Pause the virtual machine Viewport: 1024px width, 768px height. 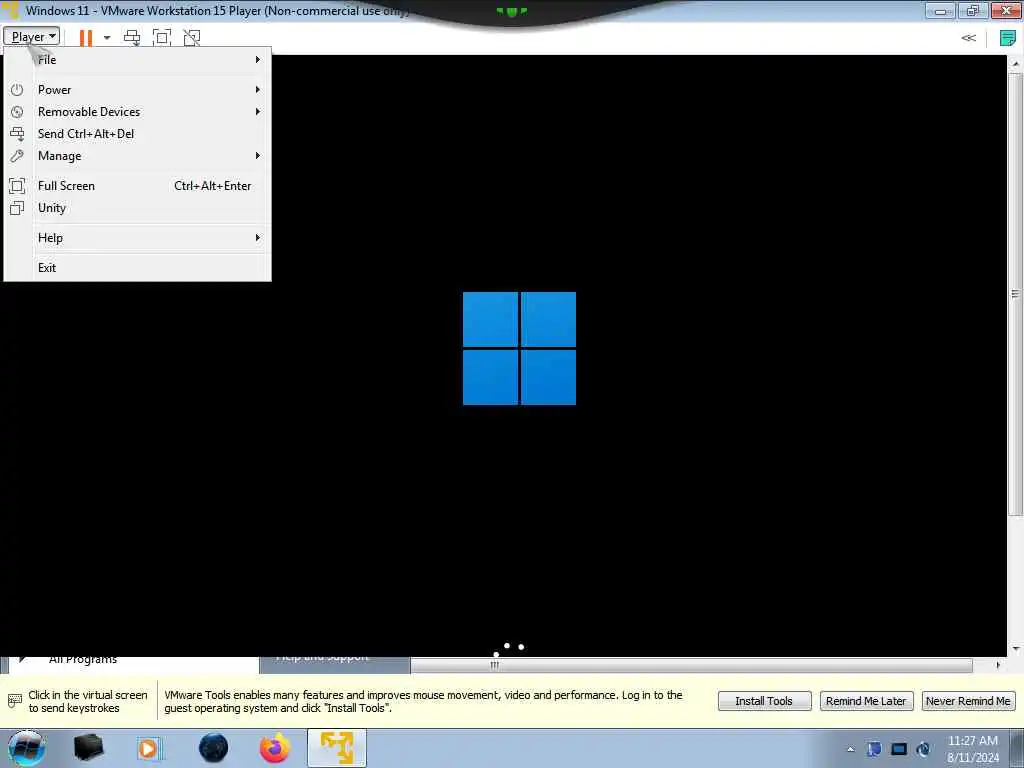pos(86,37)
